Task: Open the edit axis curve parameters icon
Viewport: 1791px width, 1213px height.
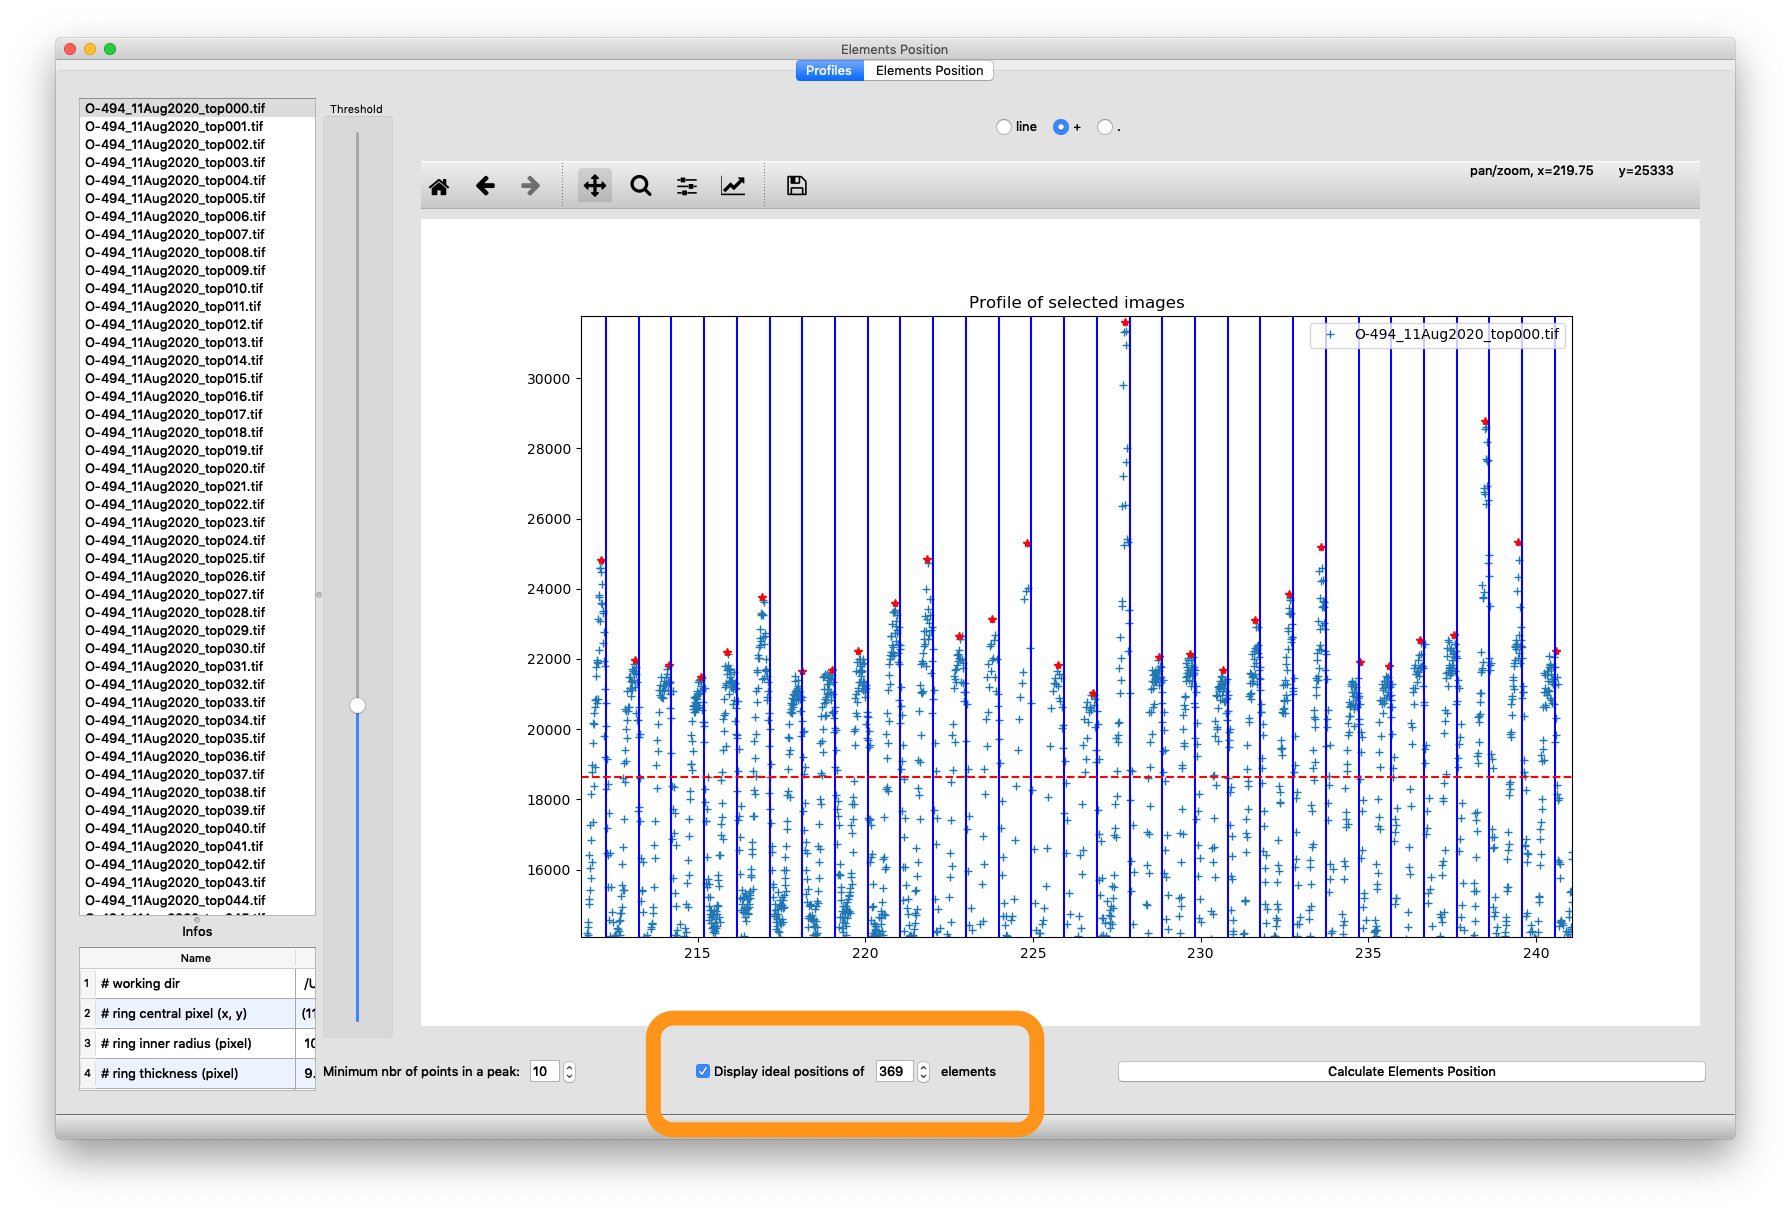Action: coord(733,186)
